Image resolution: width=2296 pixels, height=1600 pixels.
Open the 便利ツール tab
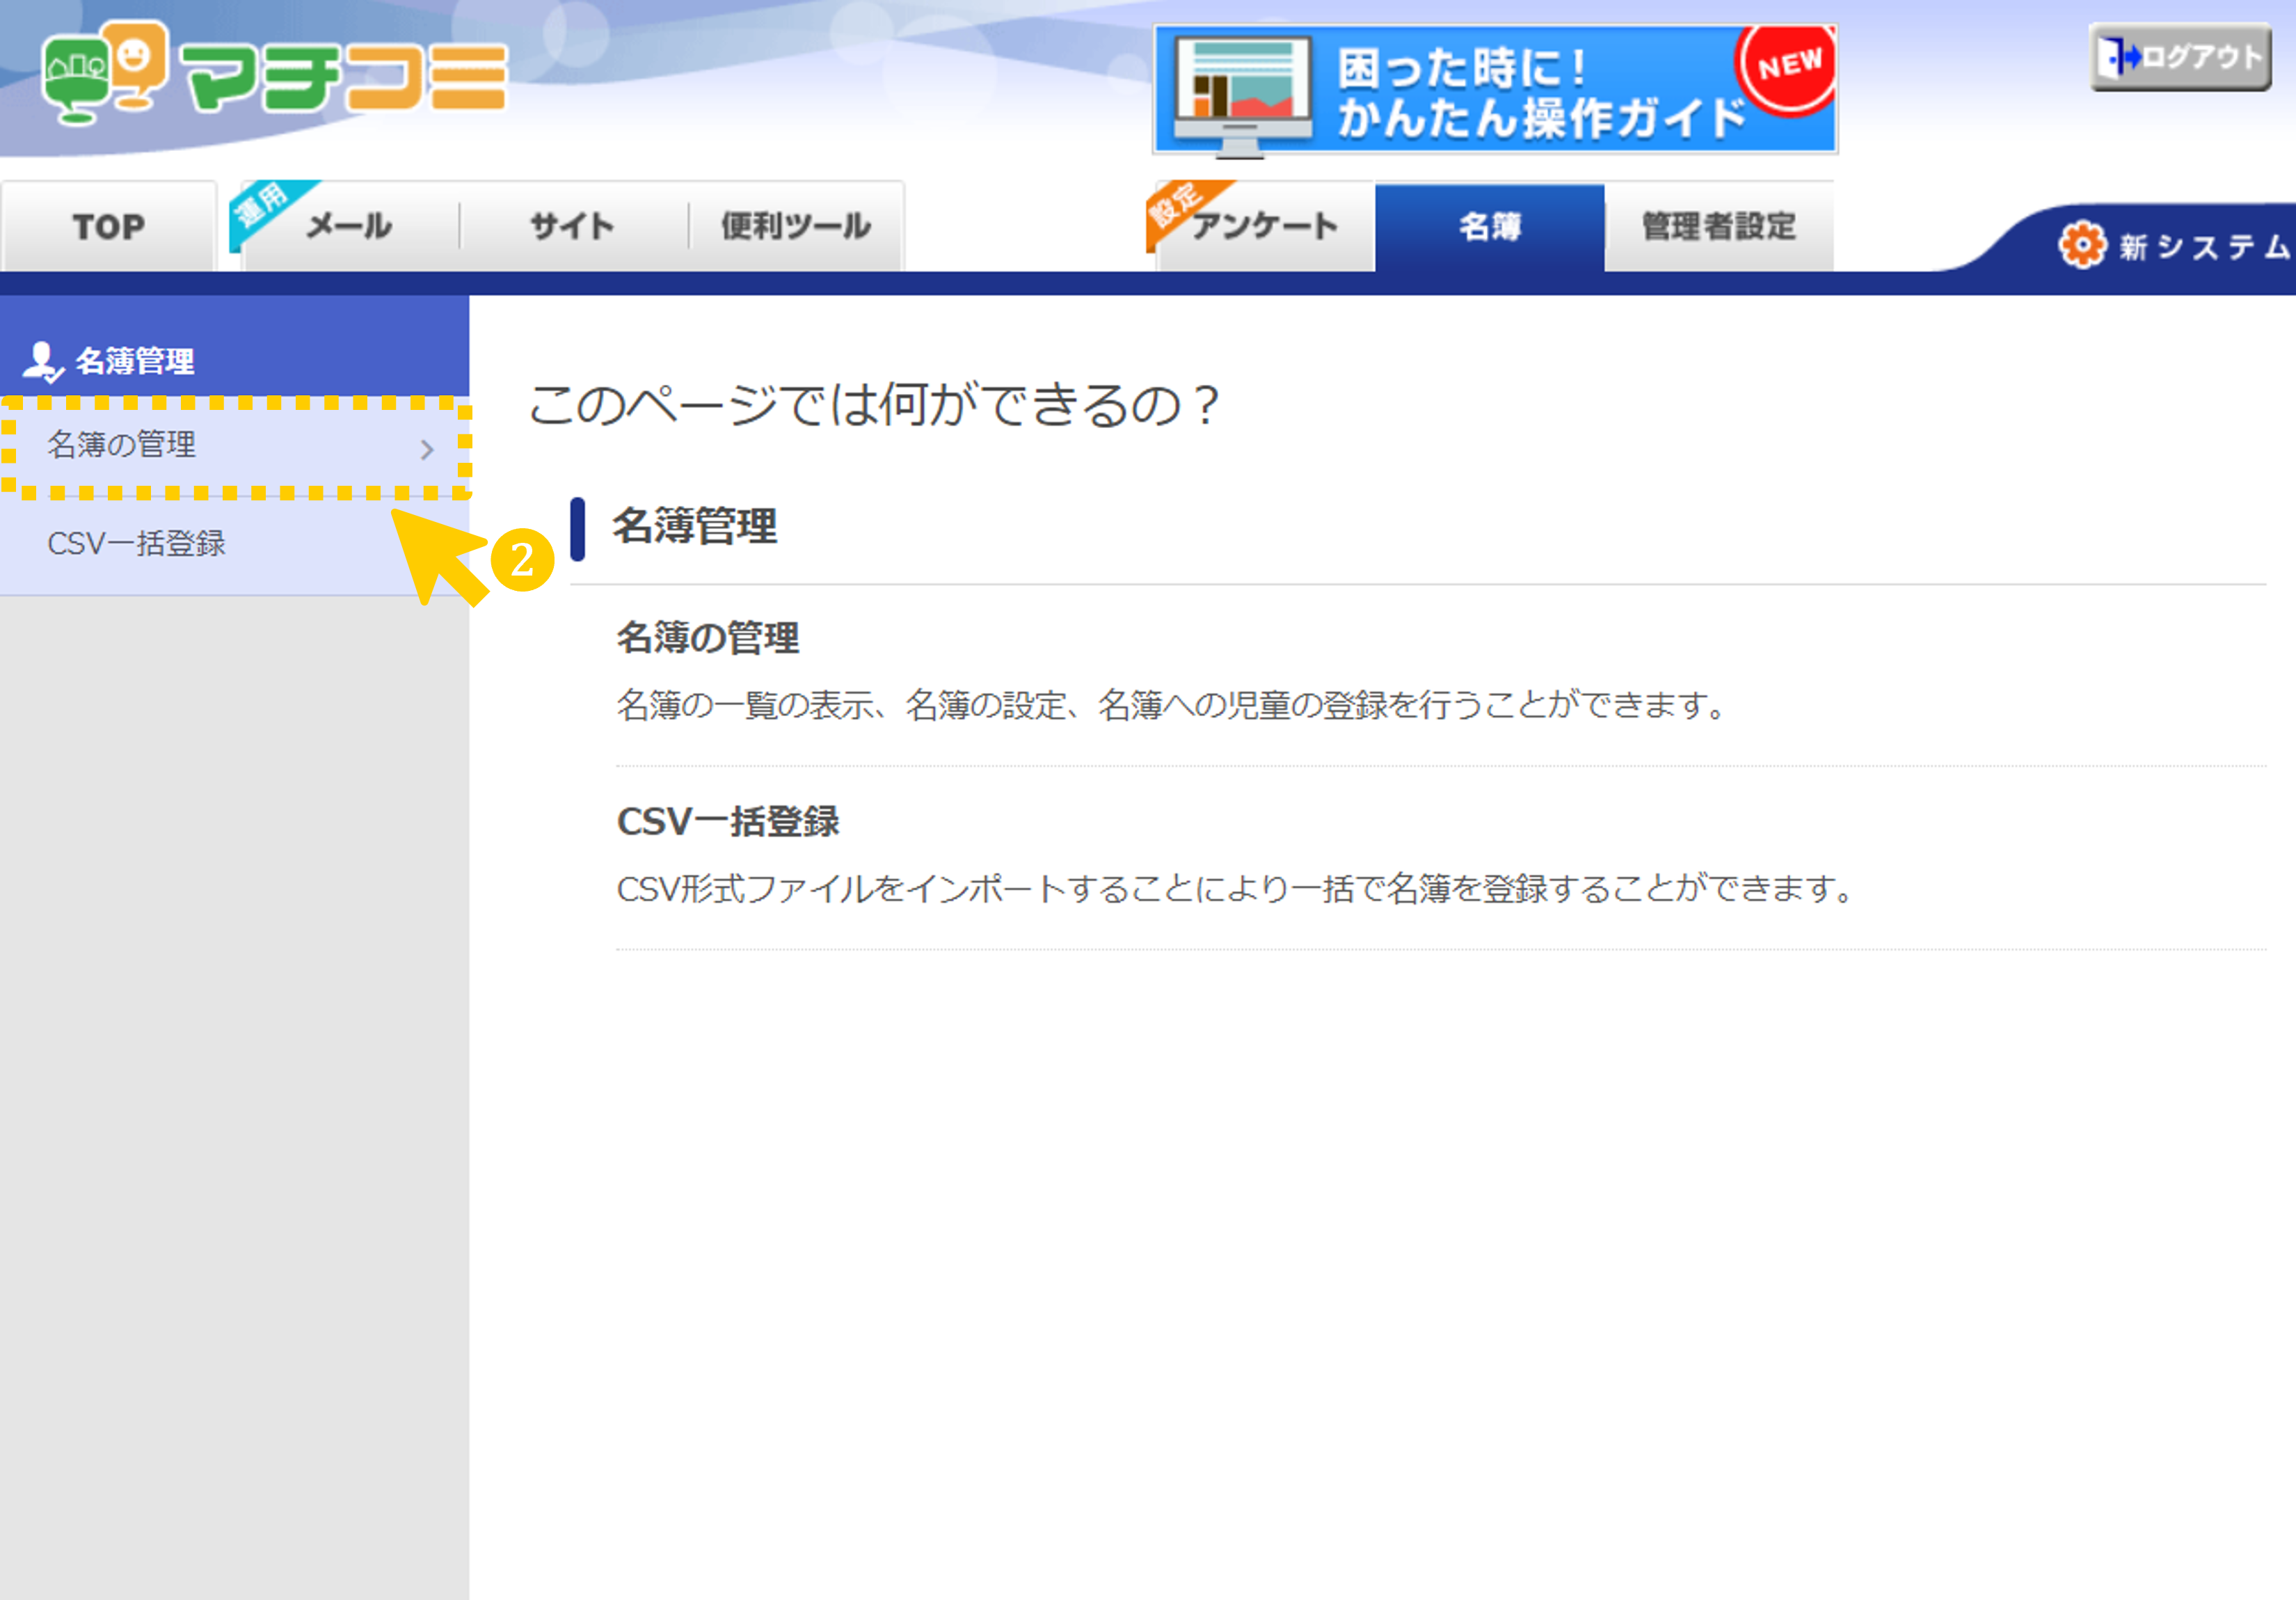point(796,227)
